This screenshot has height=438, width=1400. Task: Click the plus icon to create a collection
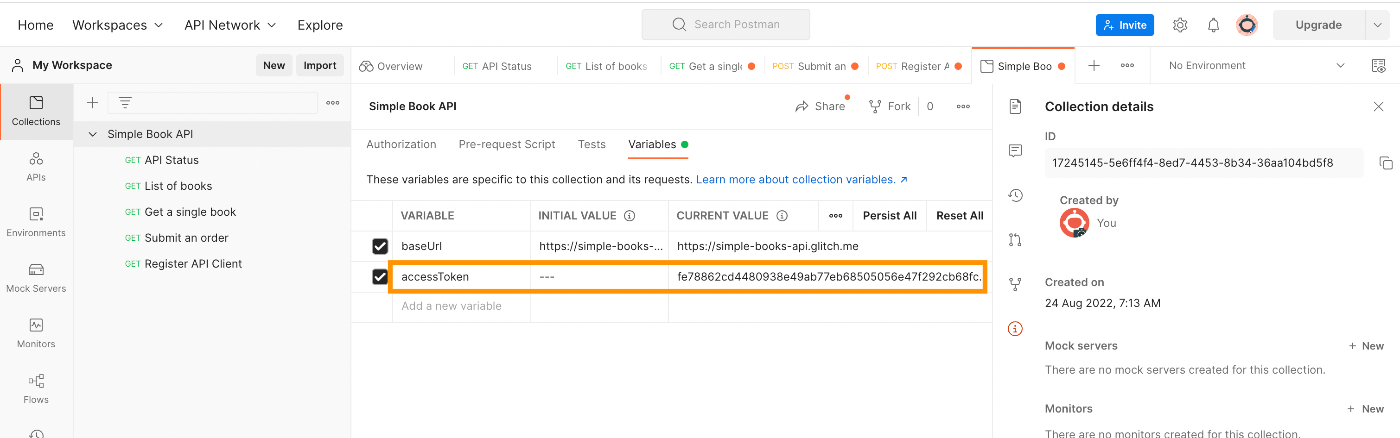click(92, 102)
